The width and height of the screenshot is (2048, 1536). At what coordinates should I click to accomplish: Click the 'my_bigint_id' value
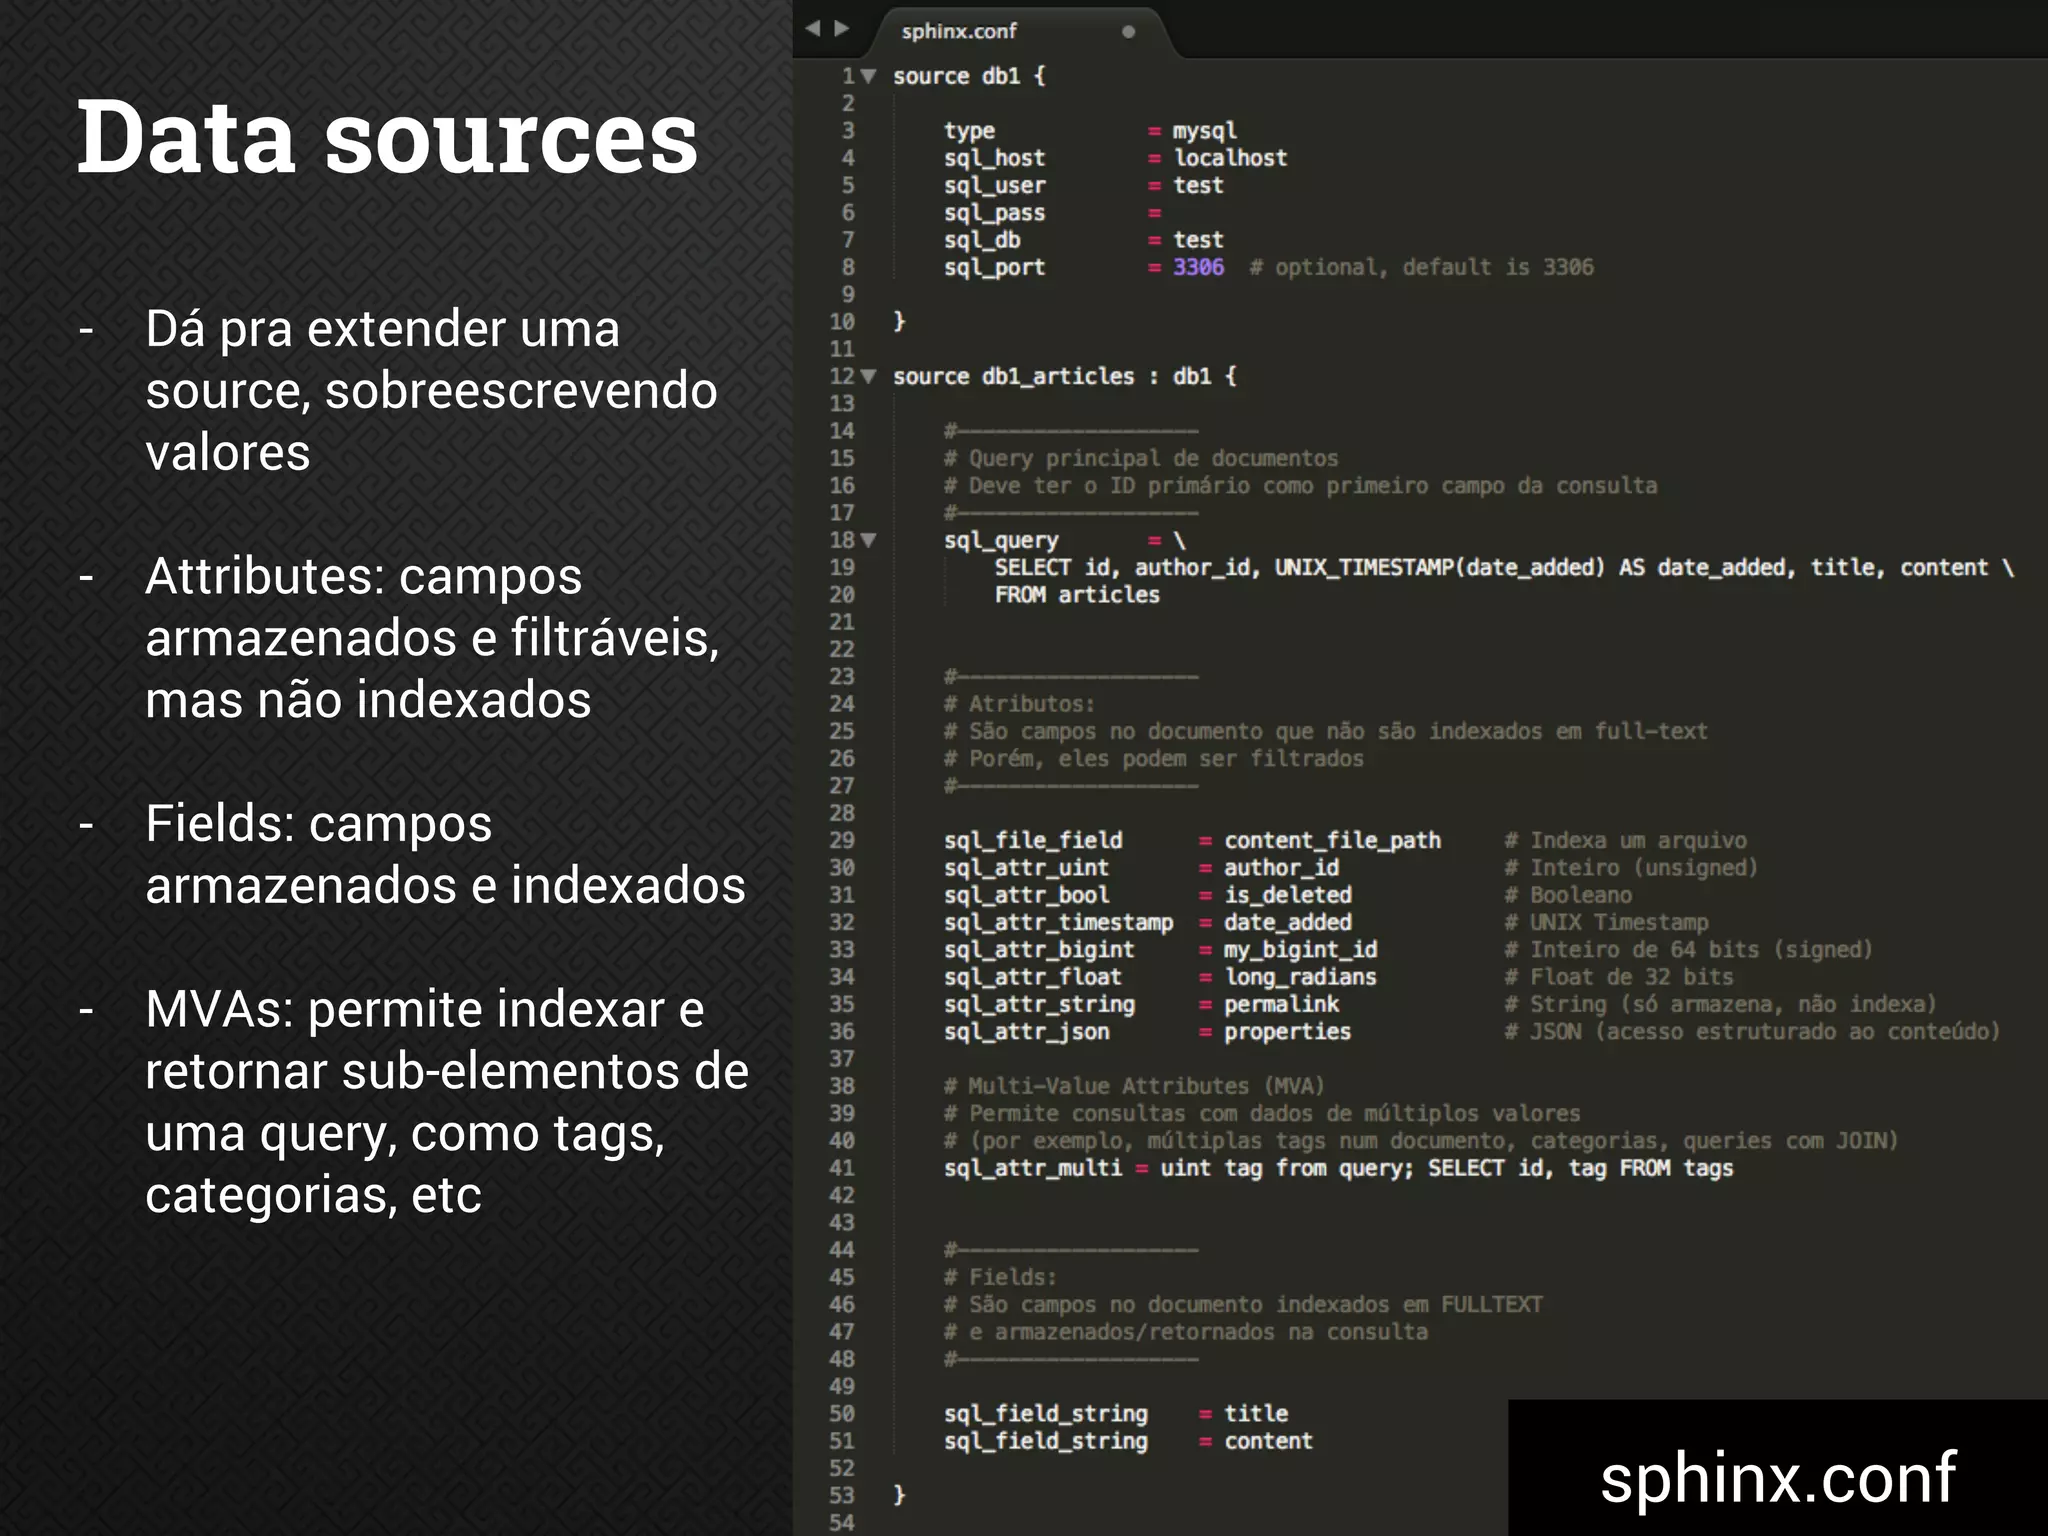(1301, 950)
